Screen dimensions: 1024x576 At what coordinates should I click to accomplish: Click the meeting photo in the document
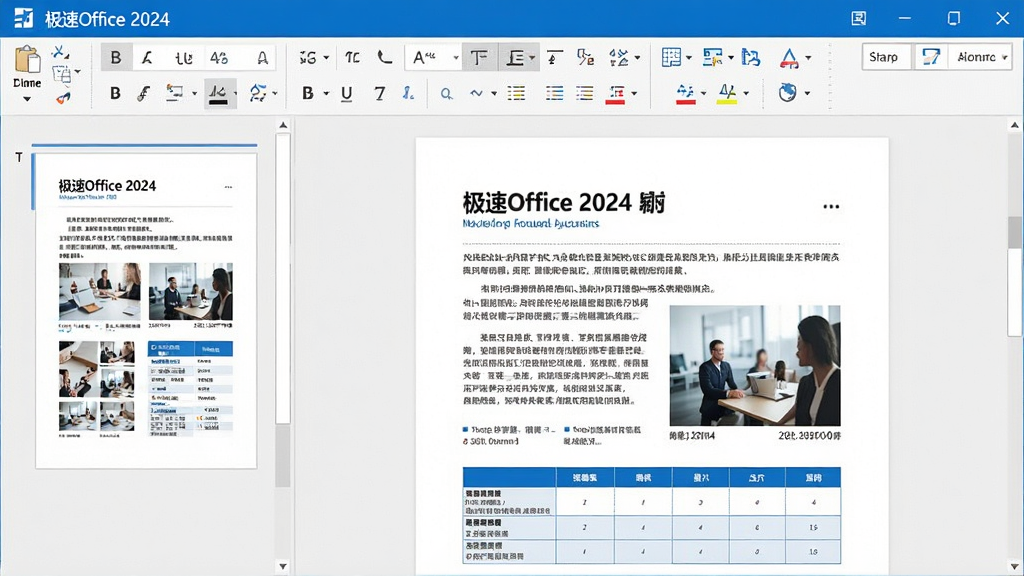[x=755, y=366]
